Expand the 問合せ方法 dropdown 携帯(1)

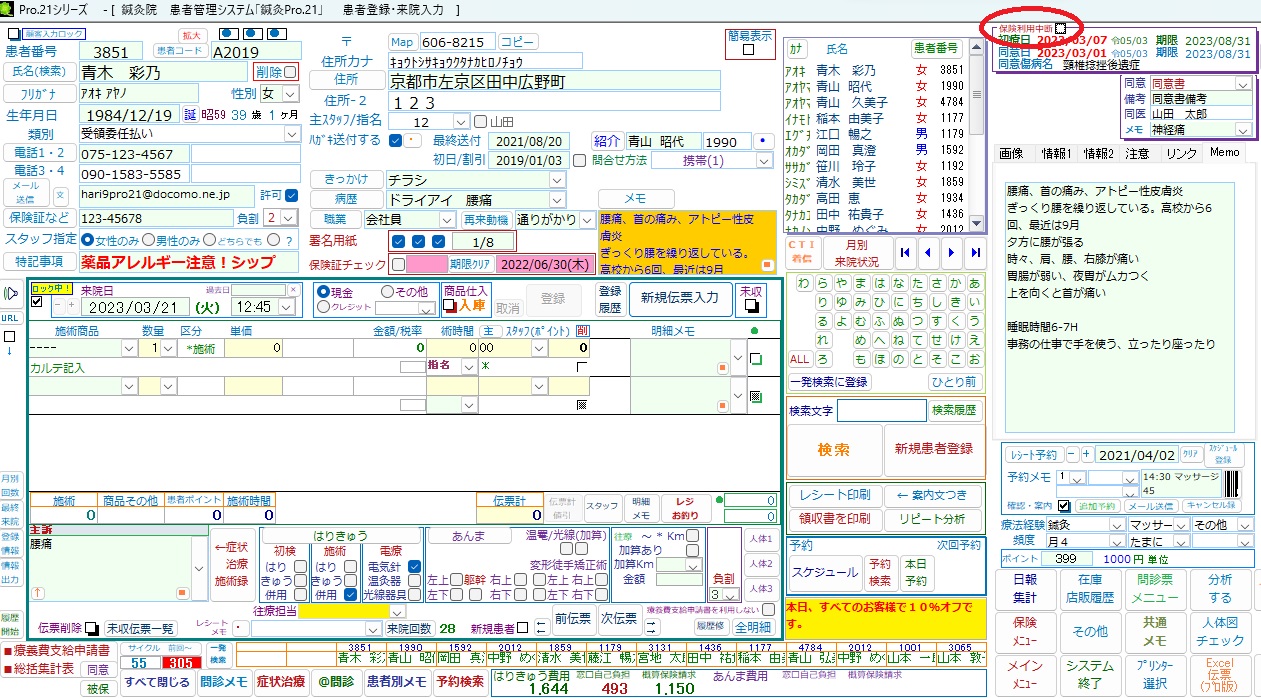click(764, 160)
